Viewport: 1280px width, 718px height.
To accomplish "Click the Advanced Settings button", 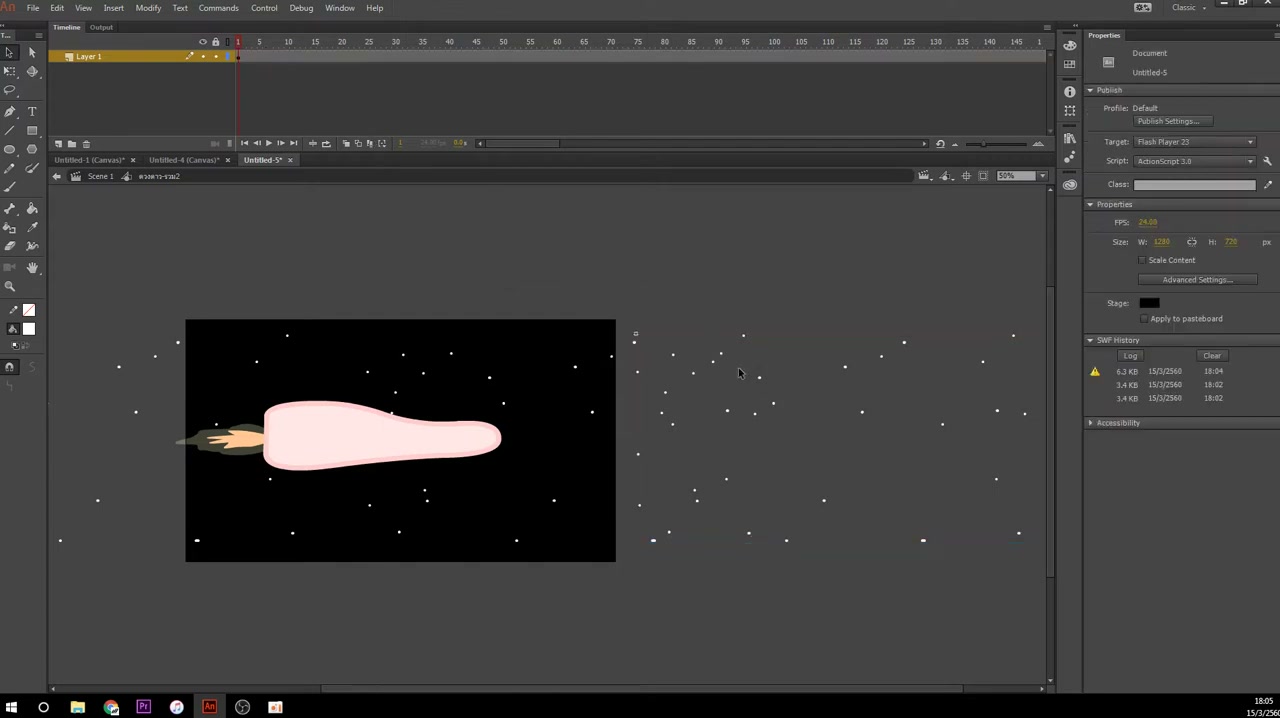I will [x=1197, y=280].
